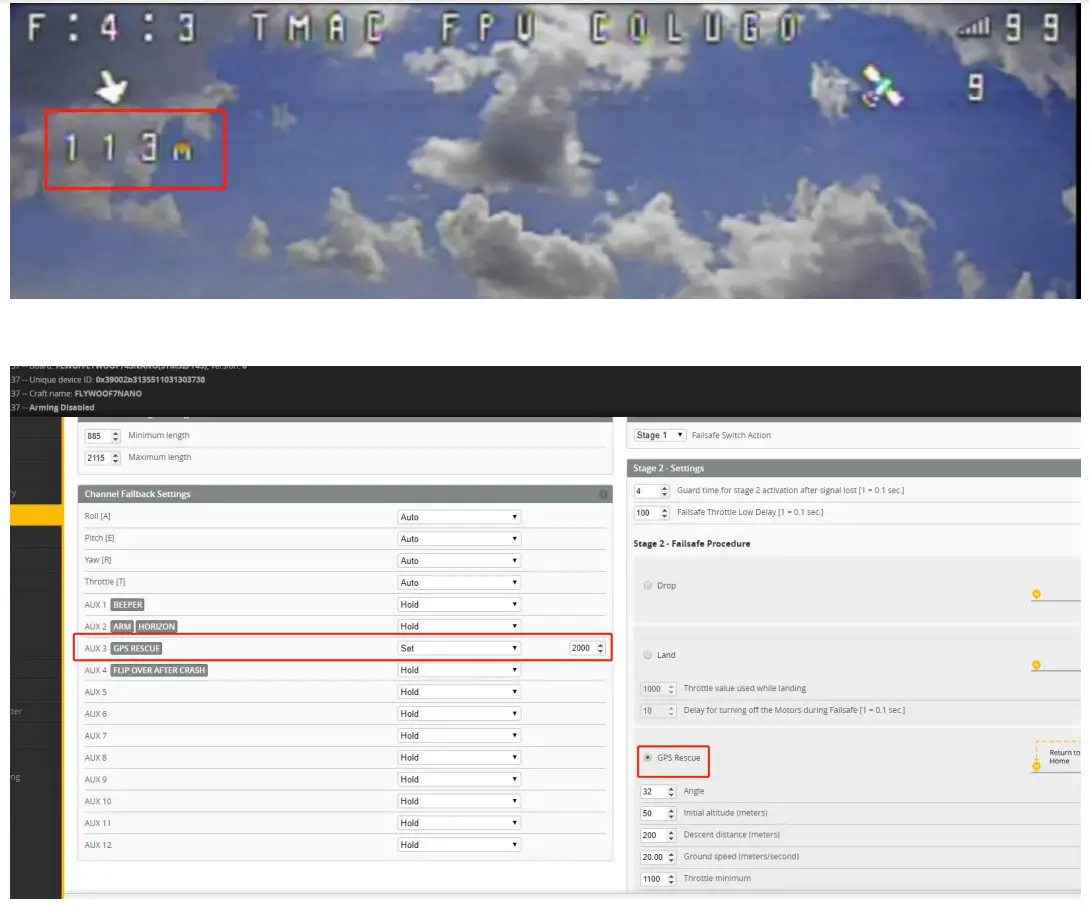This screenshot has height=906, width=1089.
Task: Click the Stage 2 - Settings section header
Action: [x=854, y=468]
